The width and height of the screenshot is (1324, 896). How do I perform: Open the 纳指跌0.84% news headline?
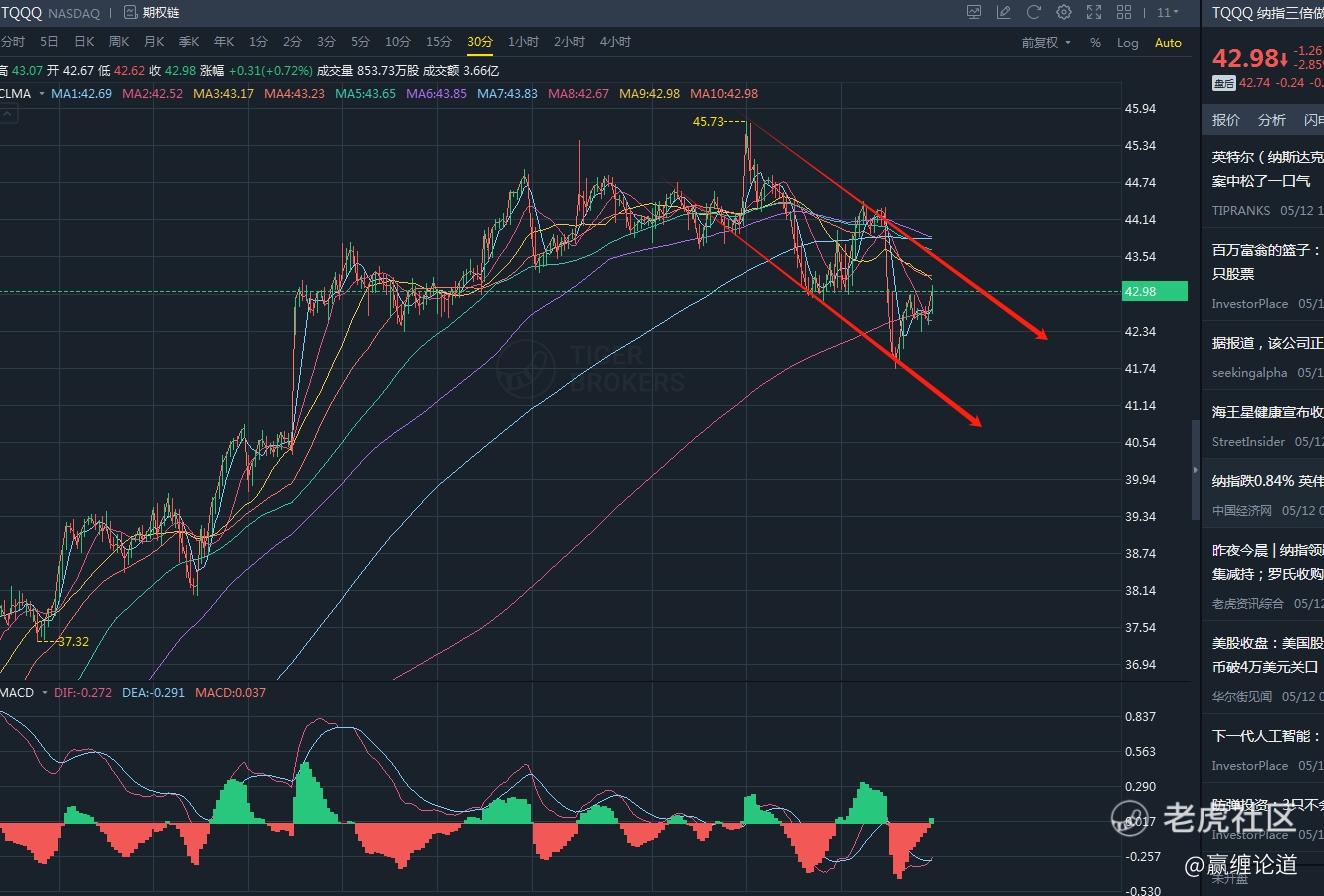1268,481
